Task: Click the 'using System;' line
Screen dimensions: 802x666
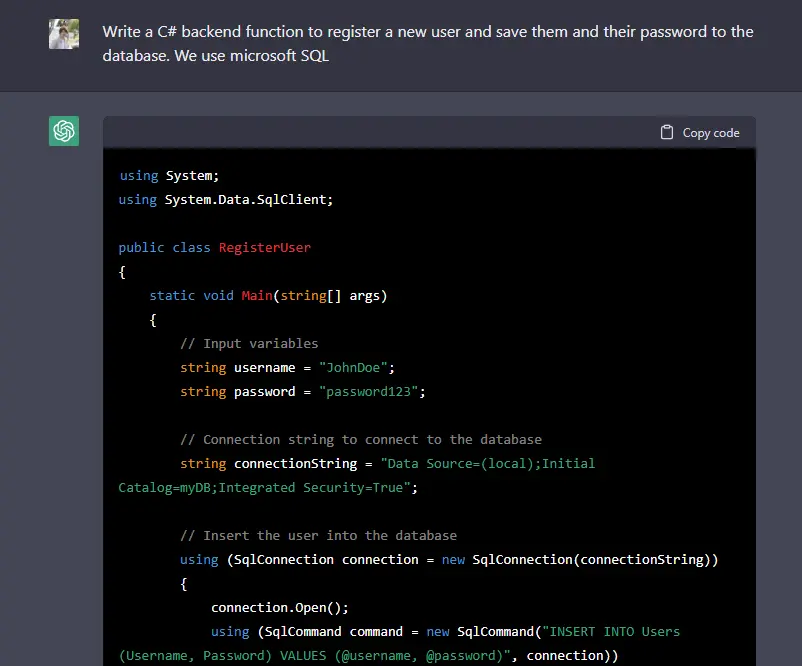Action: [168, 175]
